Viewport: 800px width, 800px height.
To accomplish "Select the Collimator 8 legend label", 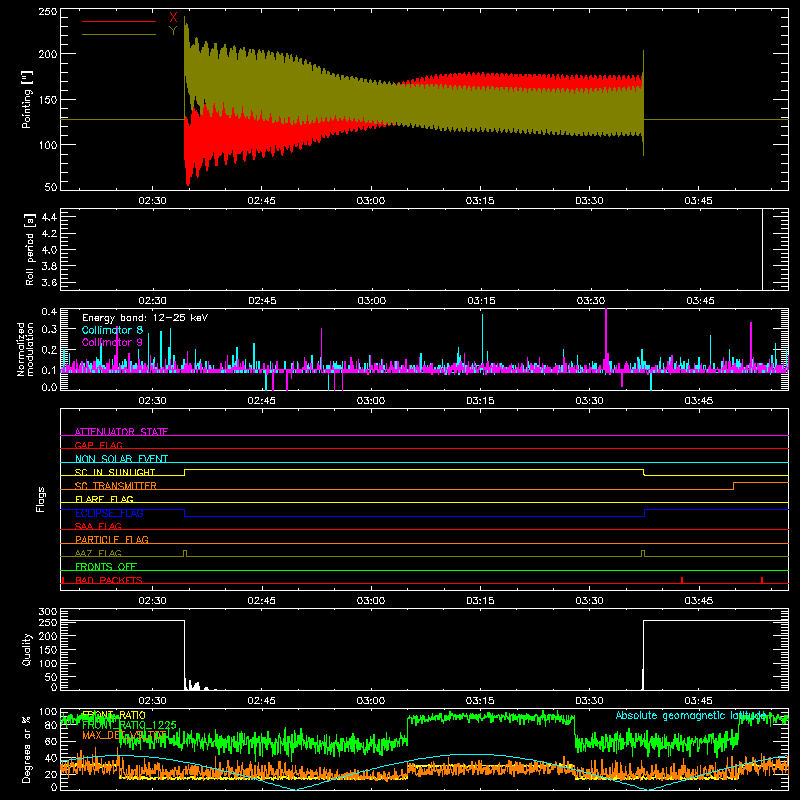I will [112, 330].
